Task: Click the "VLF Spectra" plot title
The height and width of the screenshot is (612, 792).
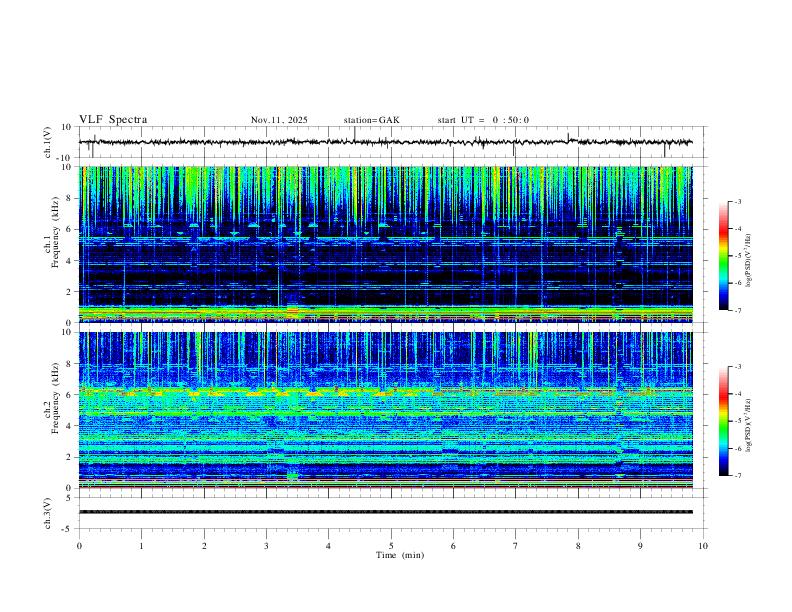Action: 113,120
